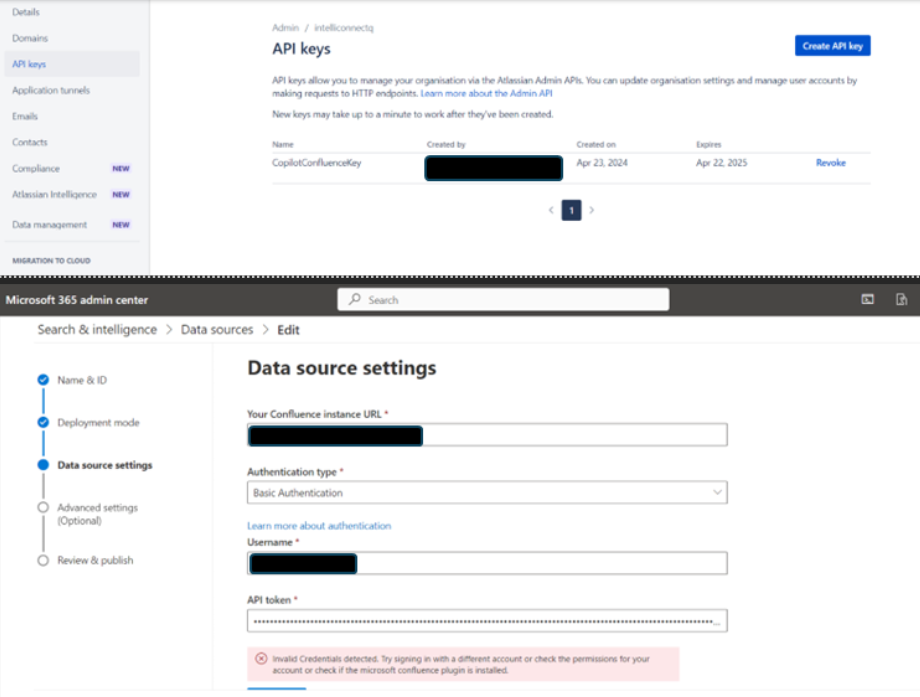Click the Deployment mode completed checkmark

[x=42, y=422]
